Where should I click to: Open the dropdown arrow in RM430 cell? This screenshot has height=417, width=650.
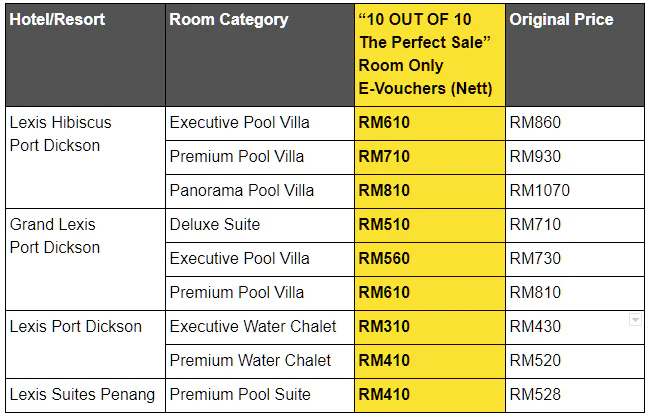pyautogui.click(x=635, y=320)
